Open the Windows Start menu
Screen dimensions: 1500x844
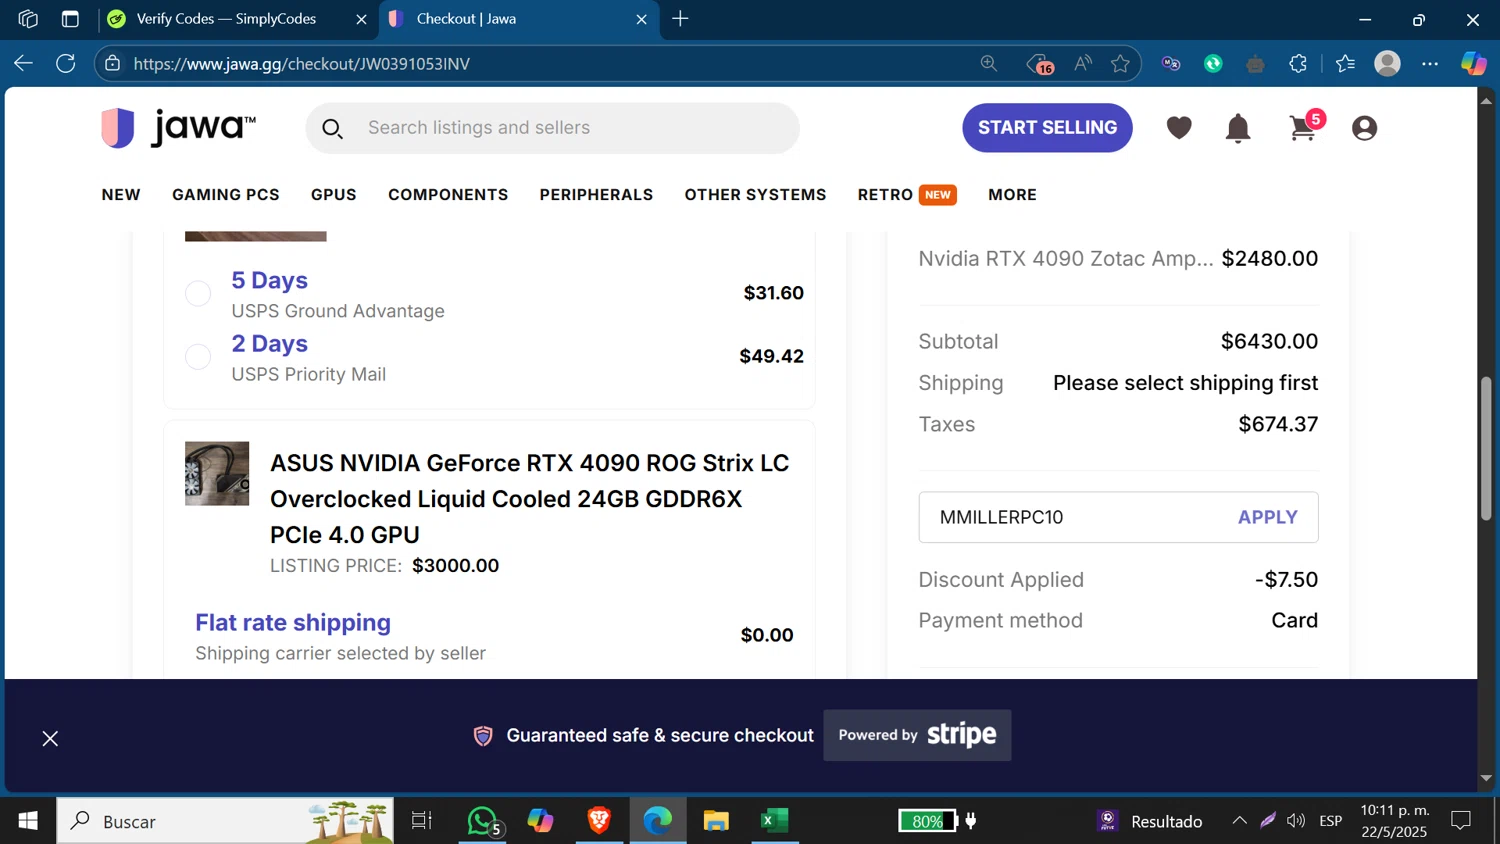[x=28, y=821]
